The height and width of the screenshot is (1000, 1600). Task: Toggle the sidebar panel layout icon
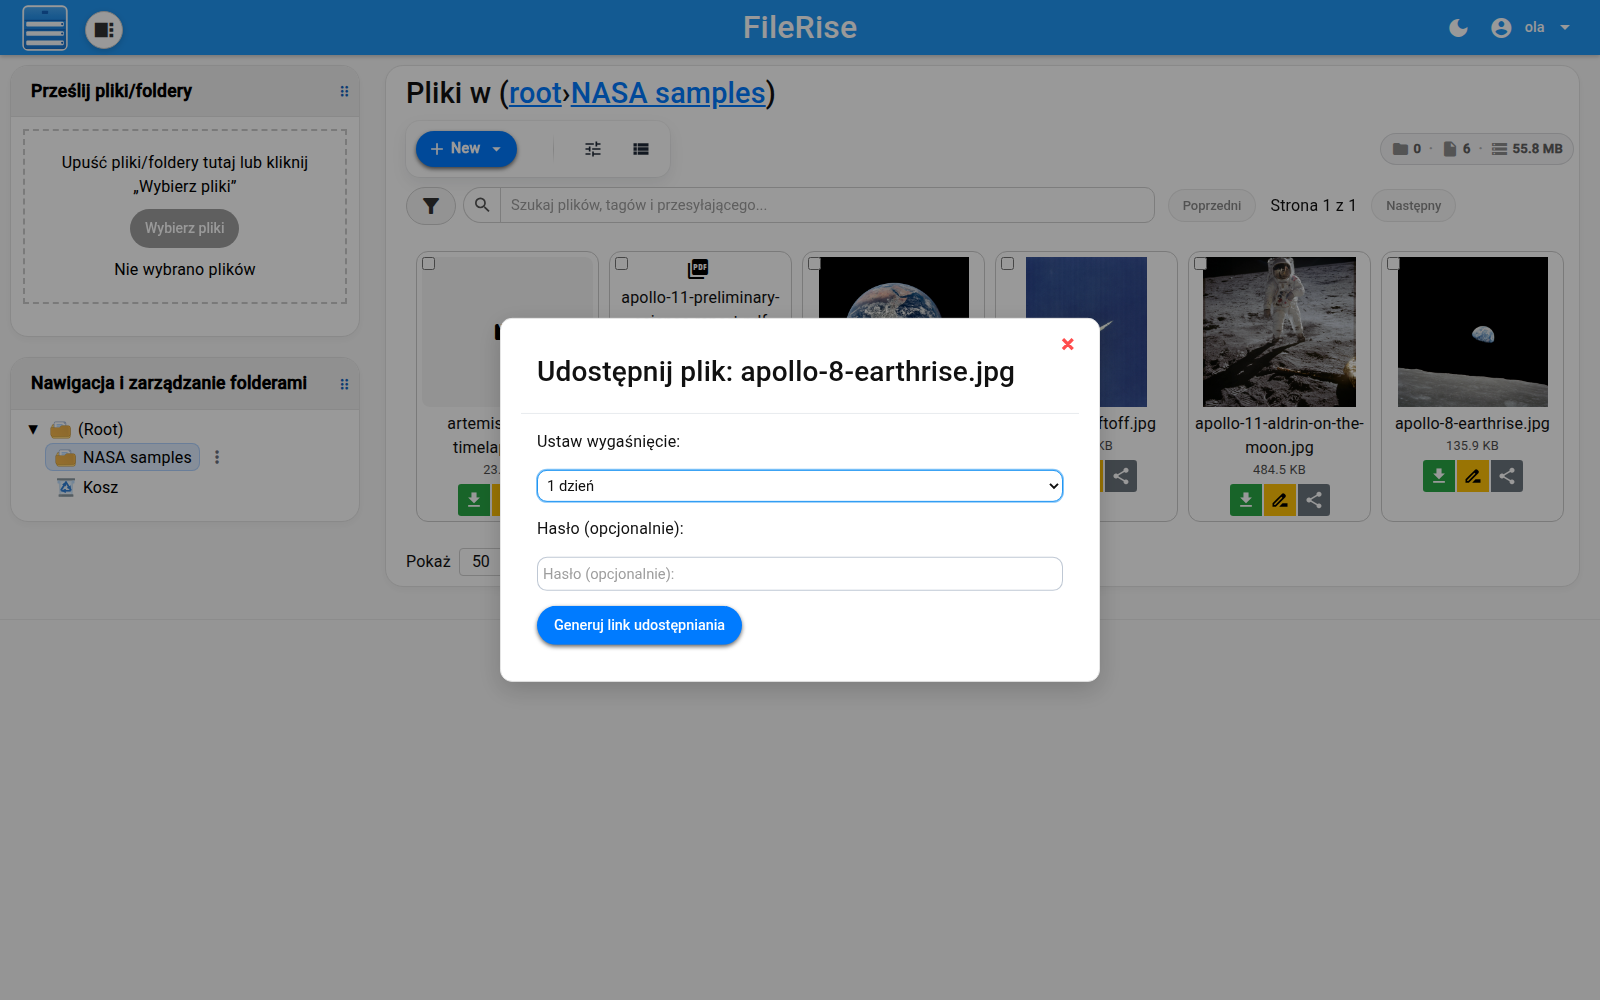104,30
